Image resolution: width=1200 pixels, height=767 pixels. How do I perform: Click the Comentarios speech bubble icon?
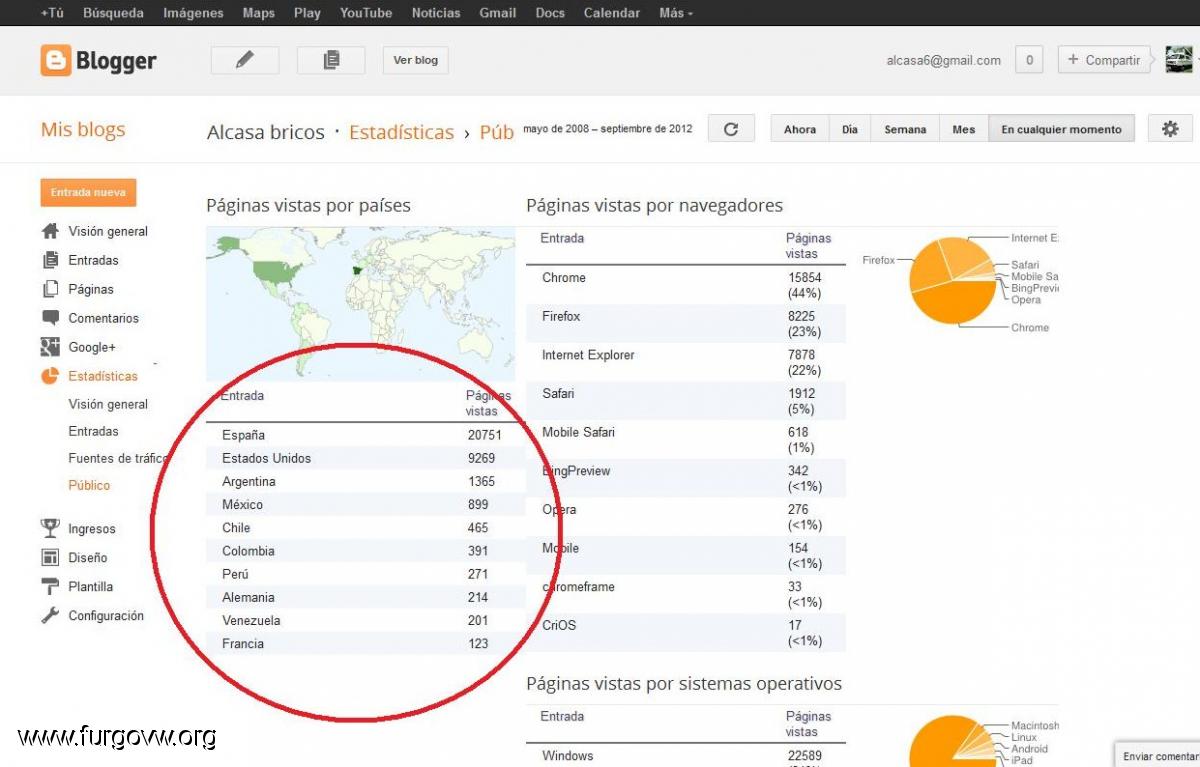click(50, 318)
